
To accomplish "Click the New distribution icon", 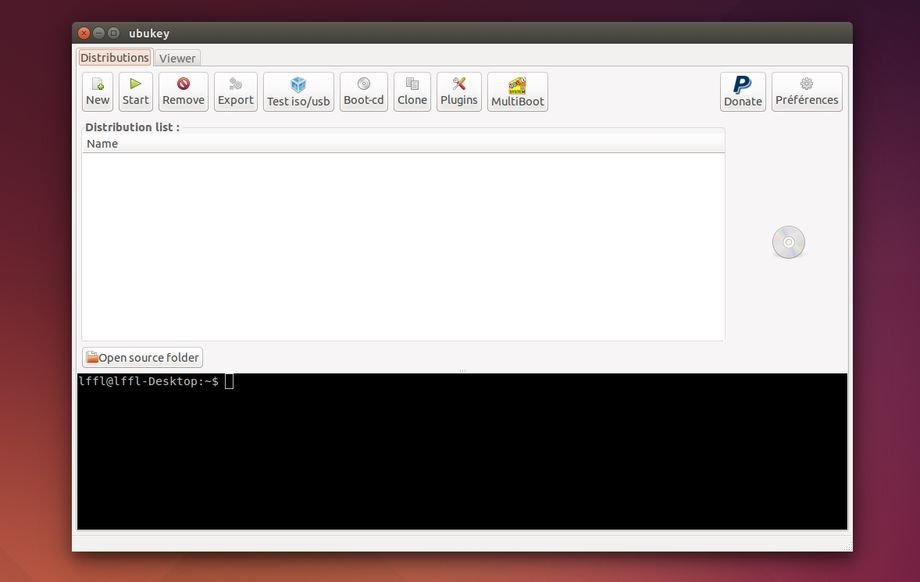I will [97, 85].
